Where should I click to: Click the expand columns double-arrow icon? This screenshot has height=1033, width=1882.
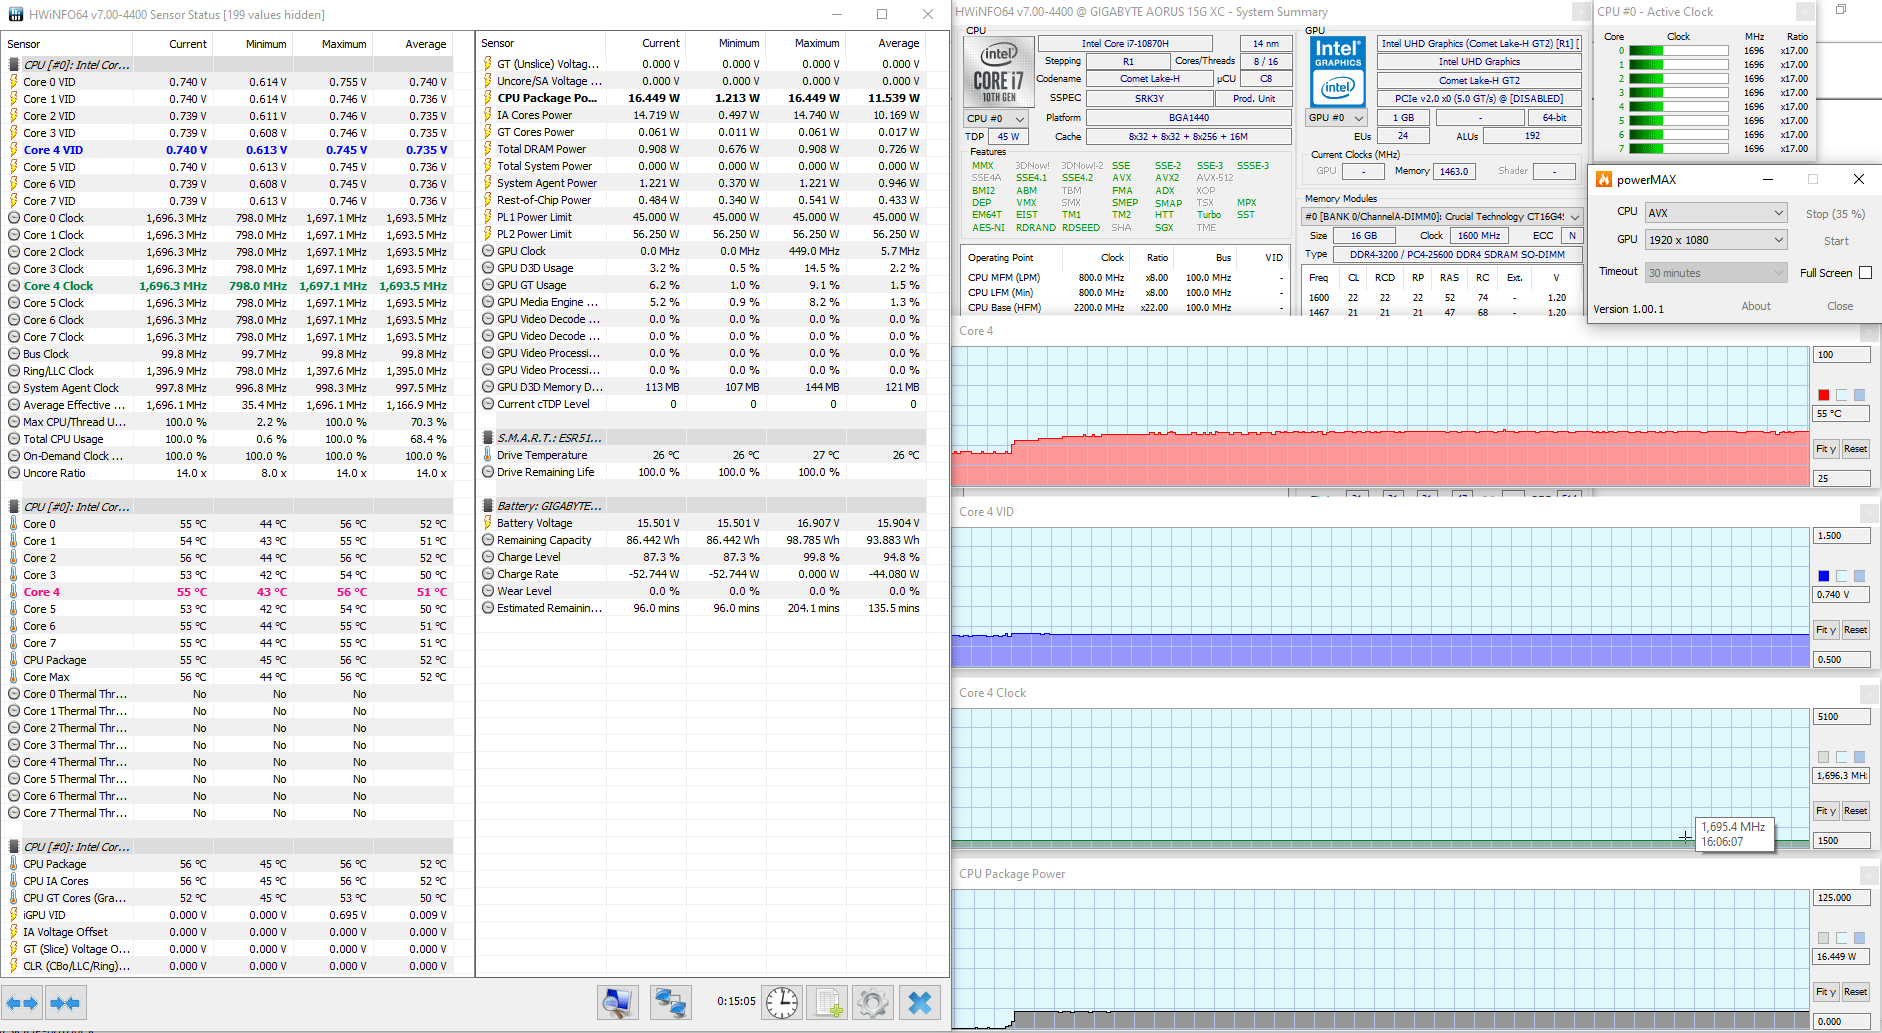(22, 1002)
